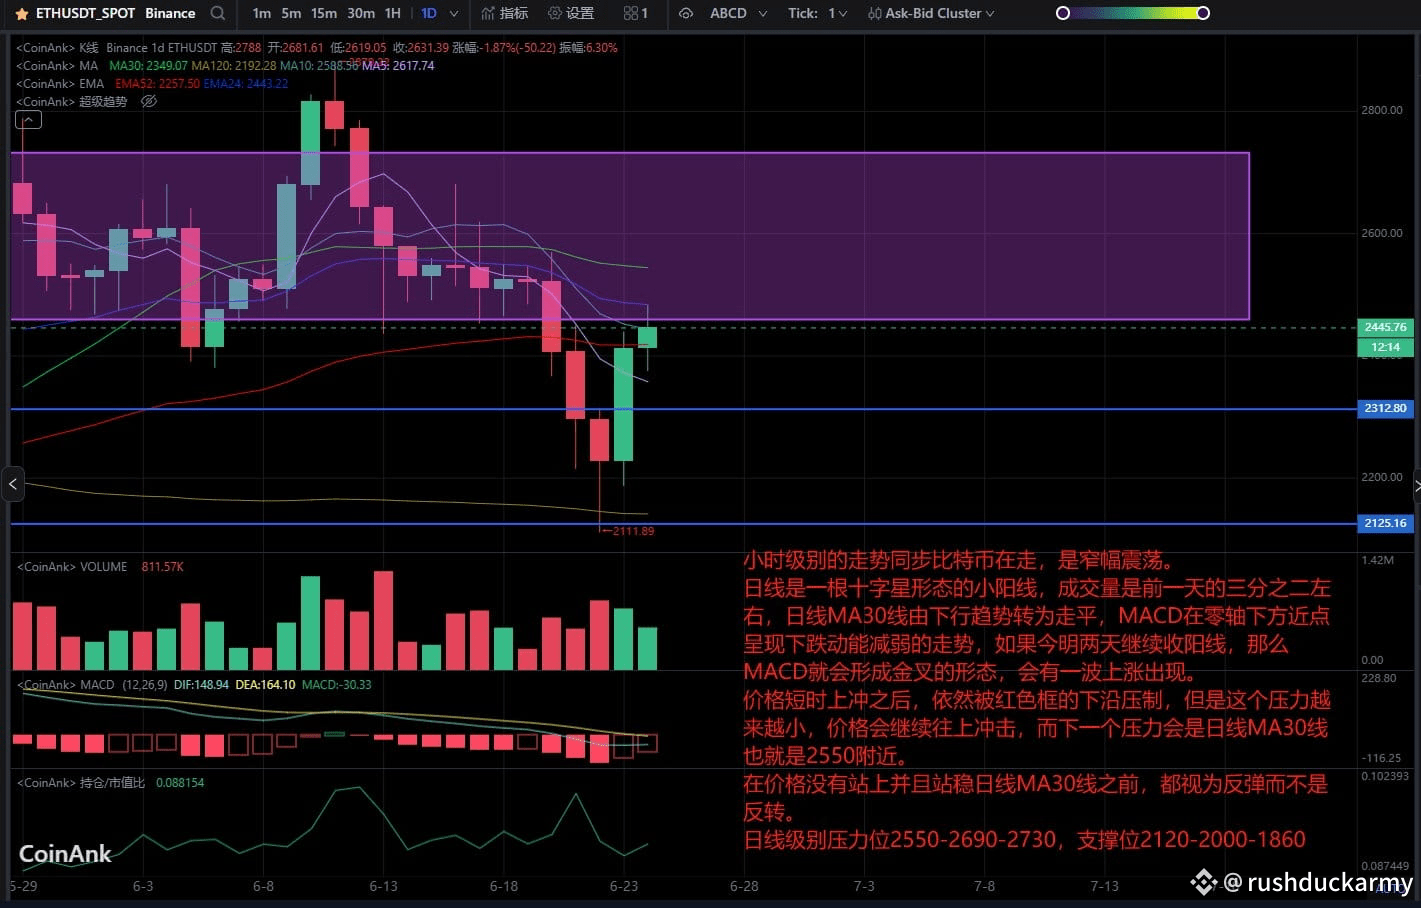Select the 1D timeframe
Image resolution: width=1421 pixels, height=908 pixels.
click(428, 13)
